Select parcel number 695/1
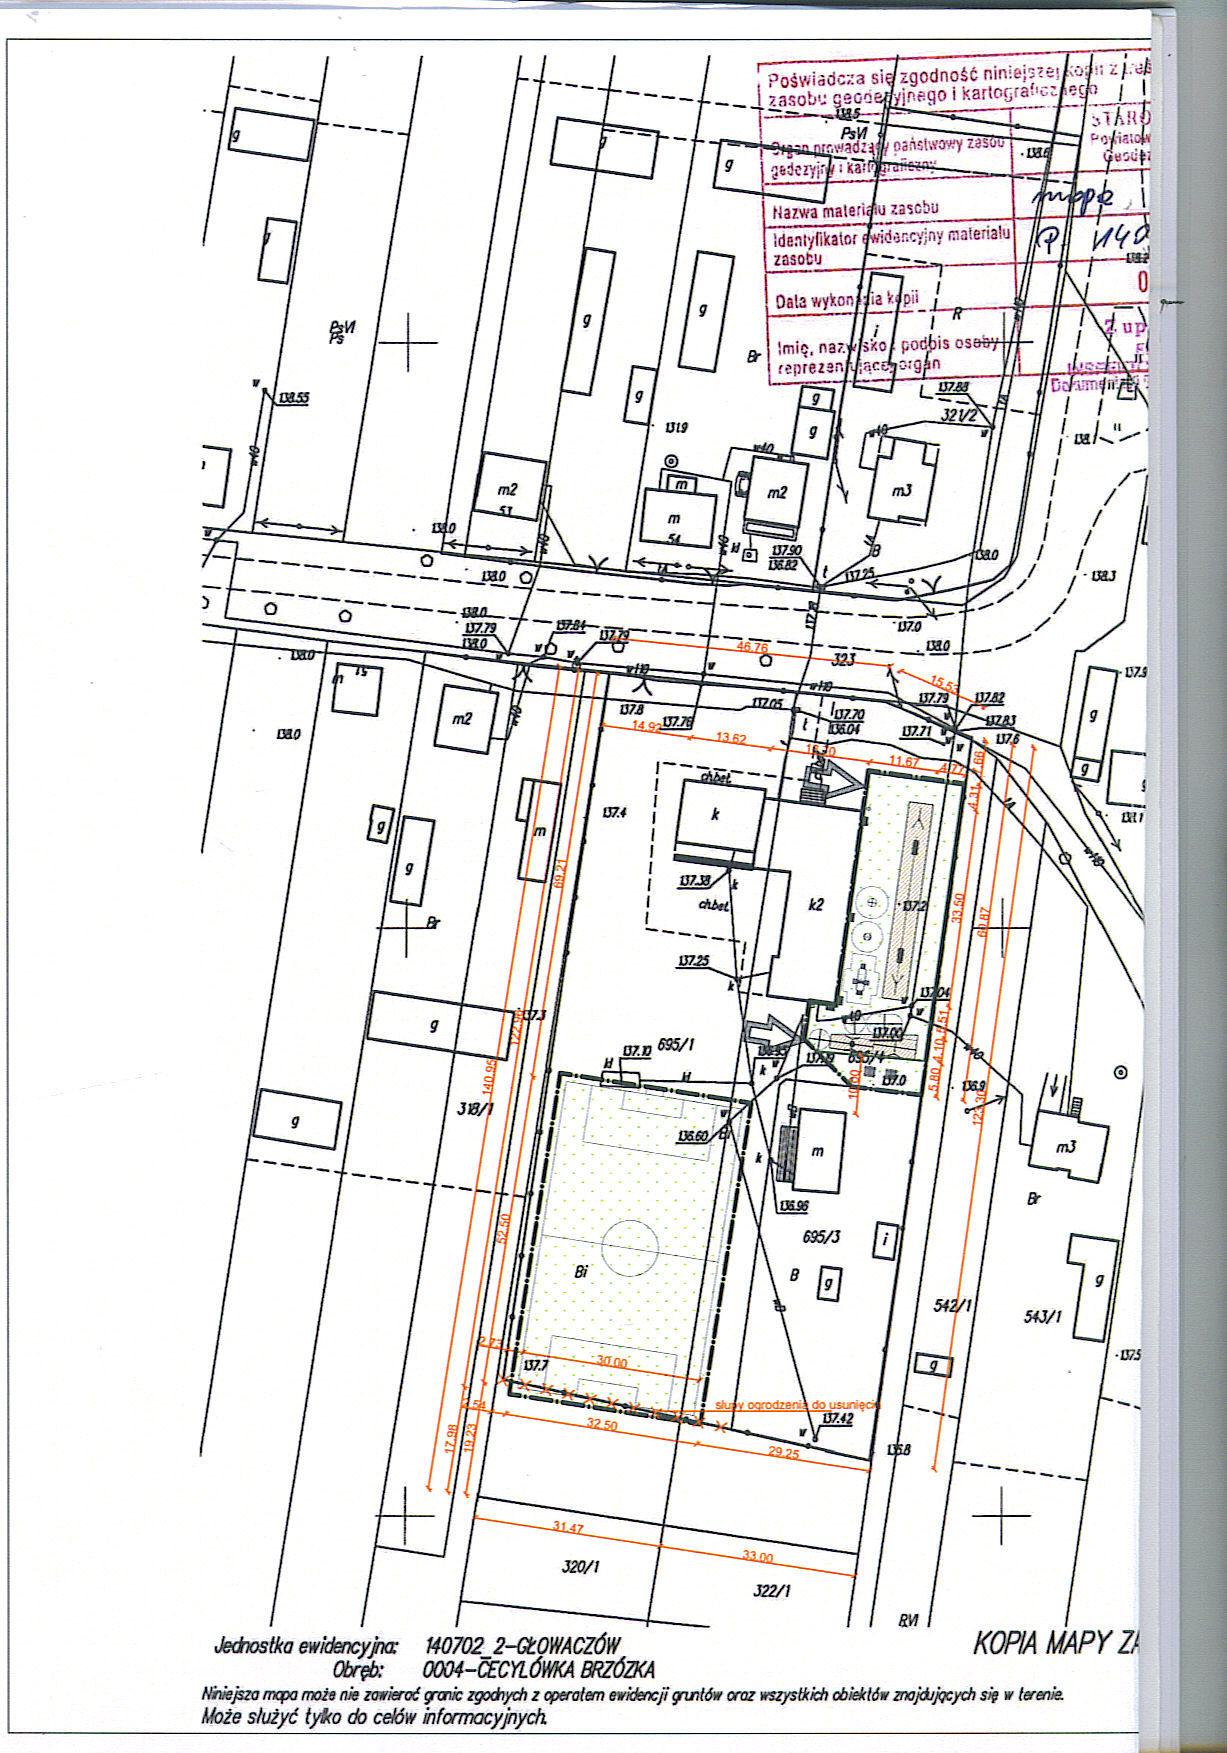 click(x=676, y=1044)
